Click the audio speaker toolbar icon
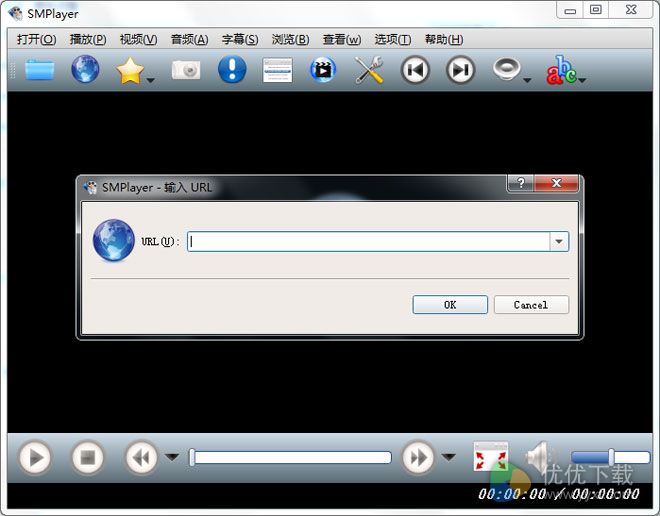Image resolution: width=660 pixels, height=516 pixels. coord(506,69)
